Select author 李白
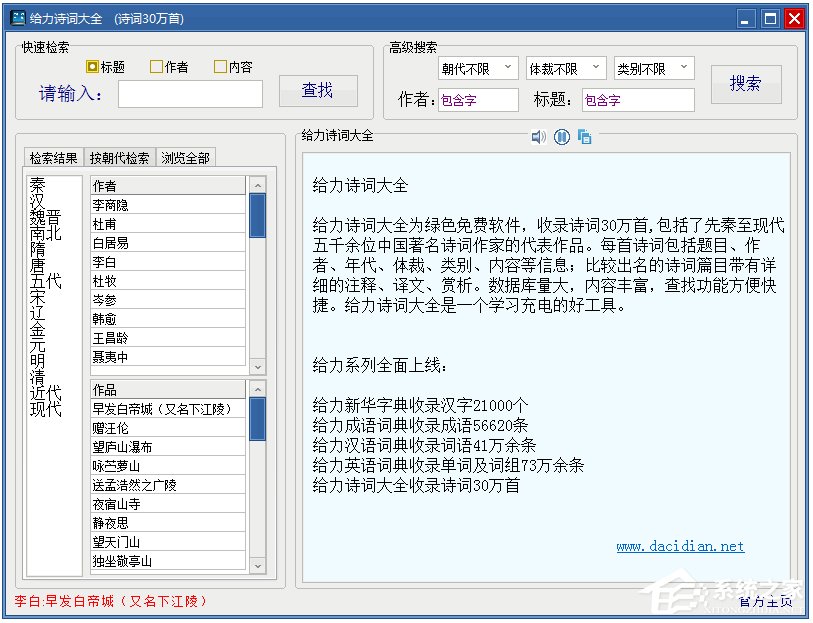This screenshot has width=813, height=623. point(168,262)
